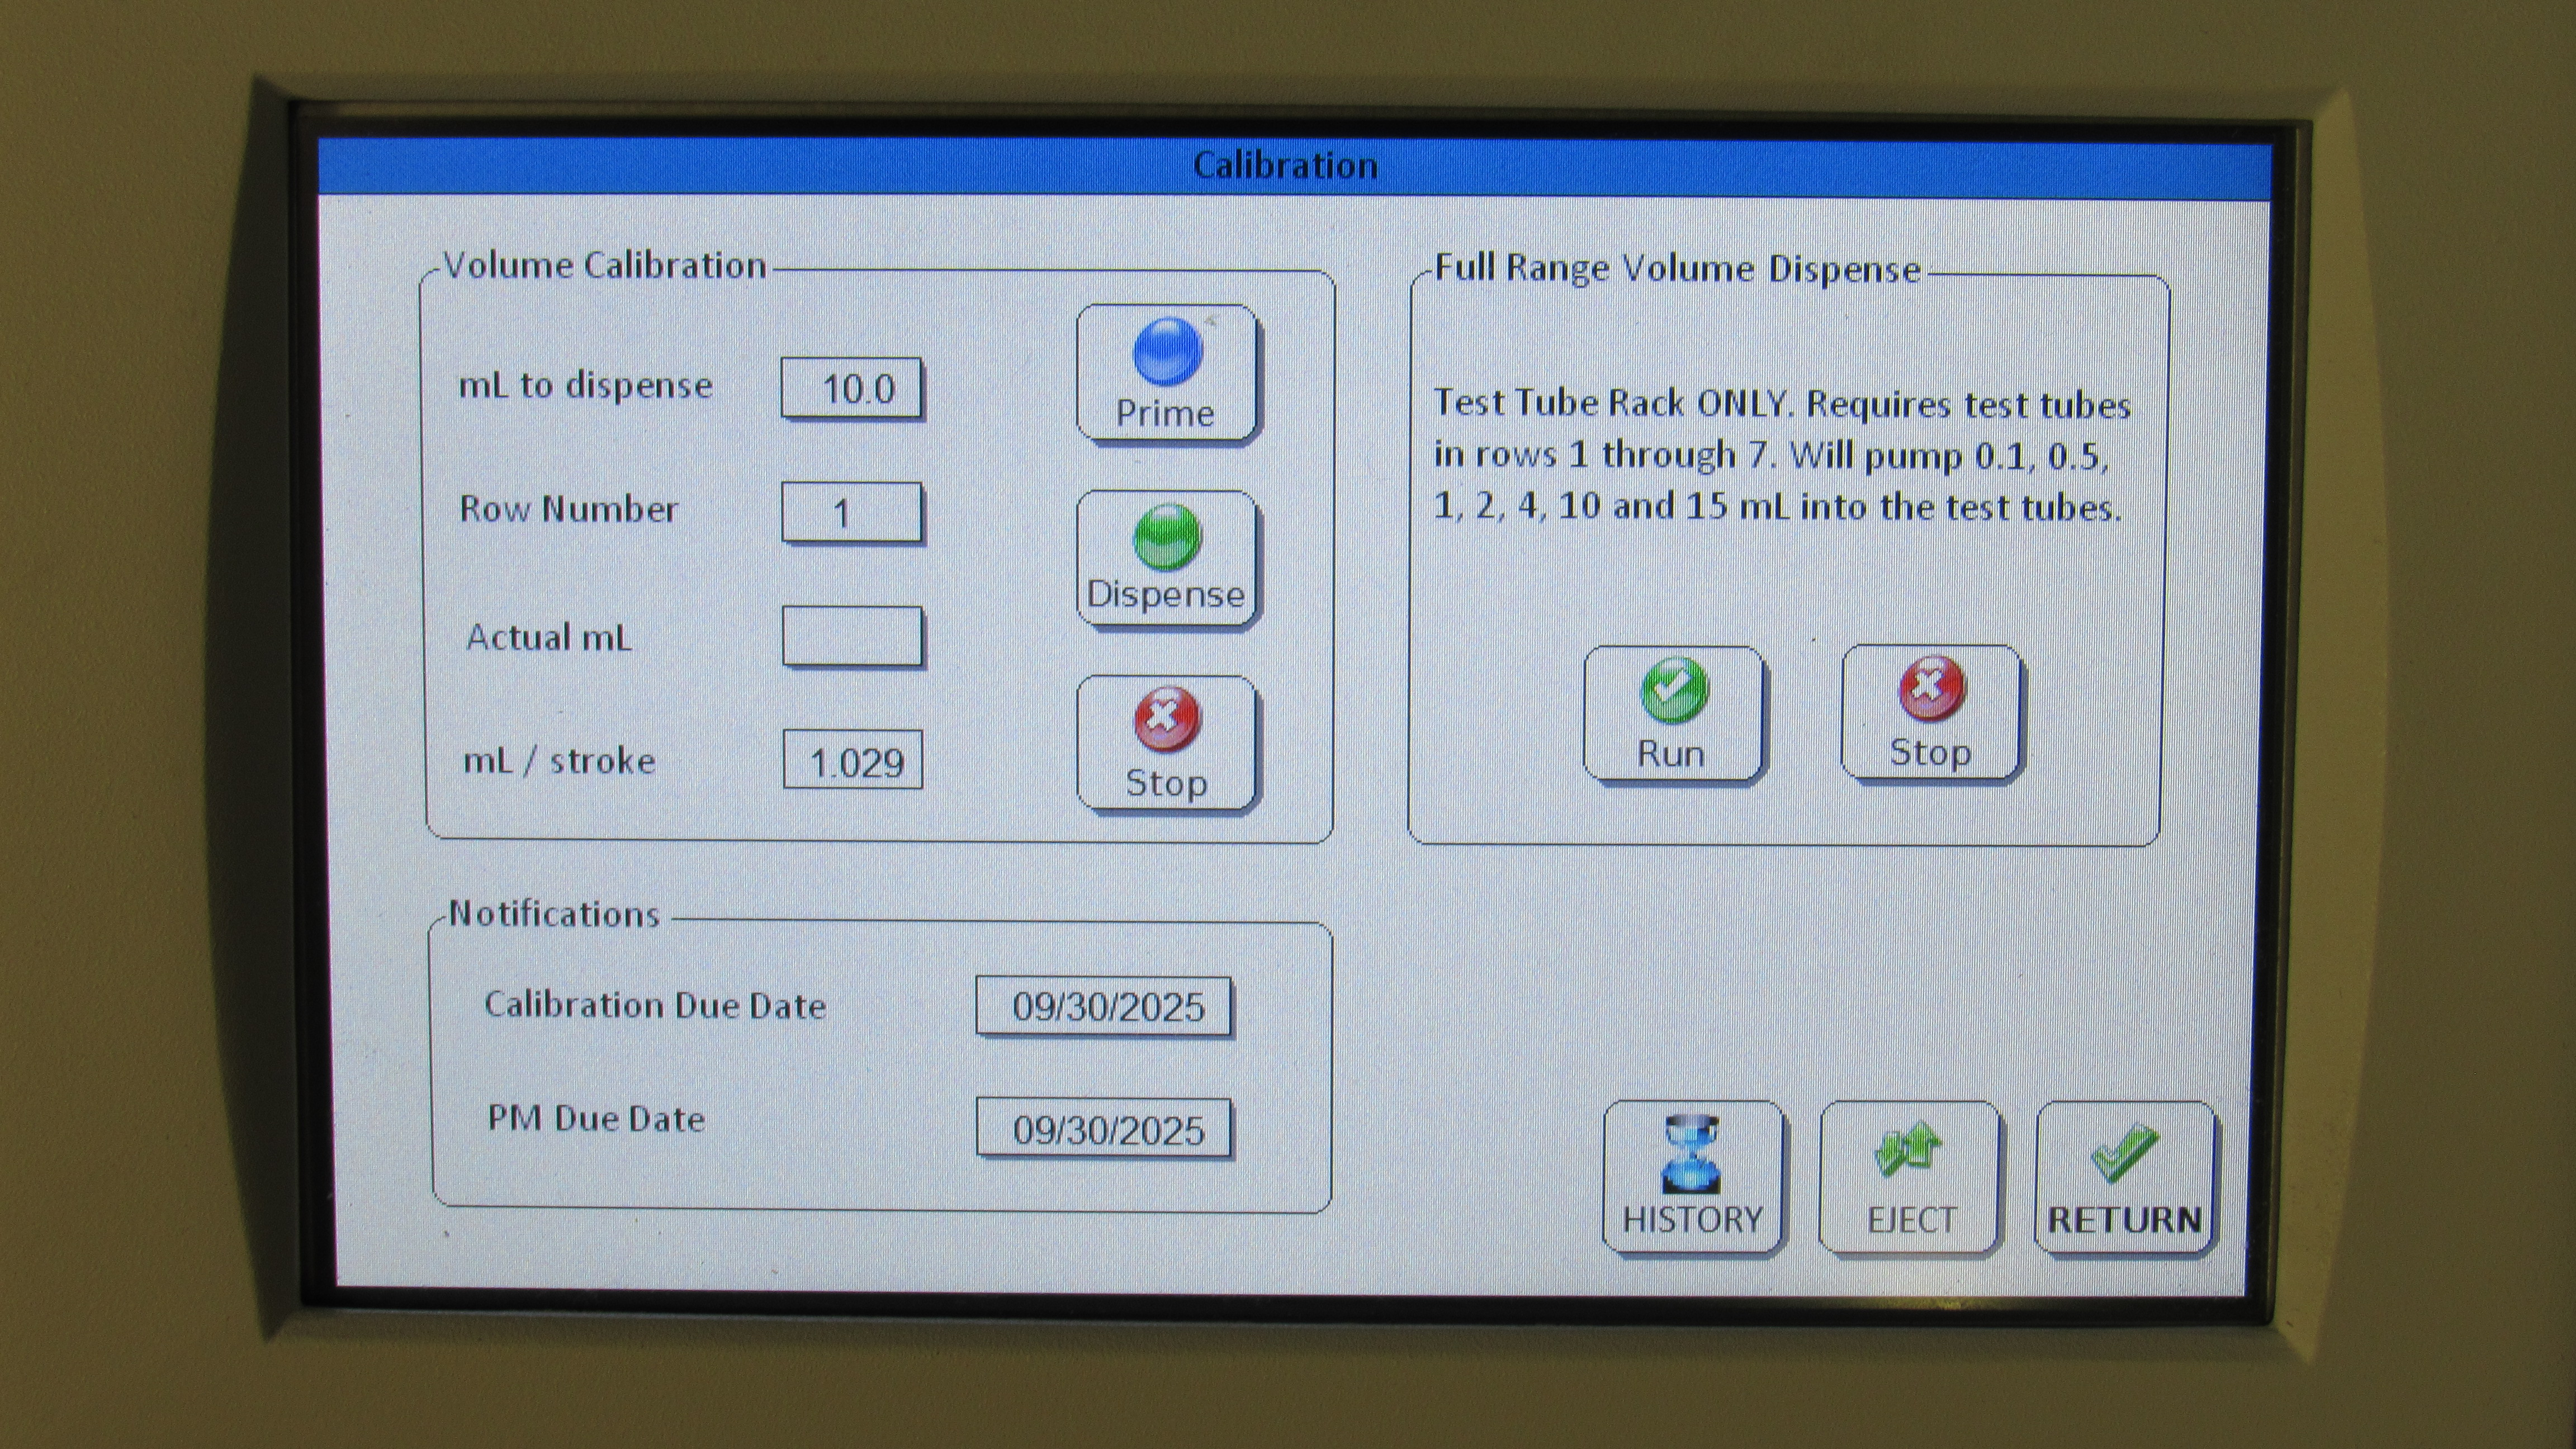Select the mL to dispense field
This screenshot has height=1449, width=2576.
(x=852, y=388)
